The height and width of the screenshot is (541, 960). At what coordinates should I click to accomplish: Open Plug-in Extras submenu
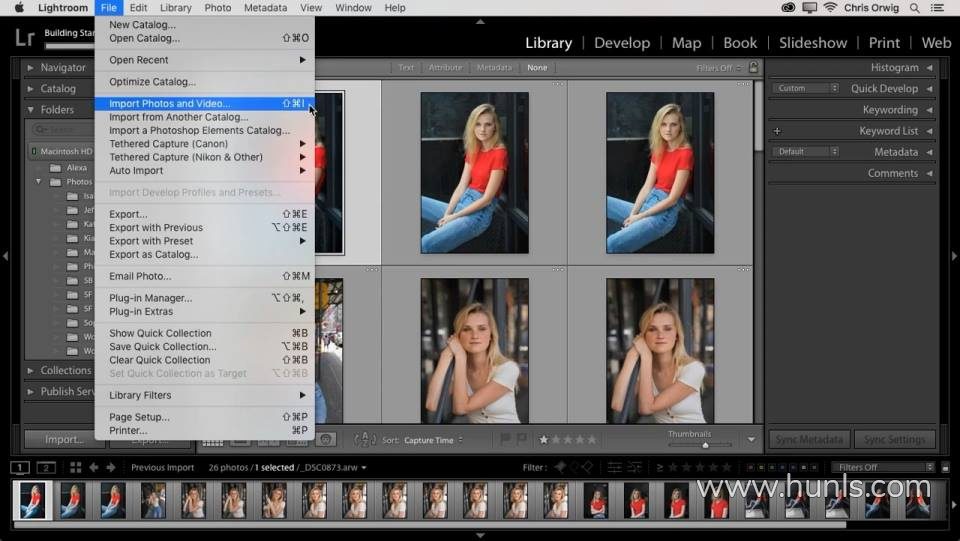tap(204, 312)
